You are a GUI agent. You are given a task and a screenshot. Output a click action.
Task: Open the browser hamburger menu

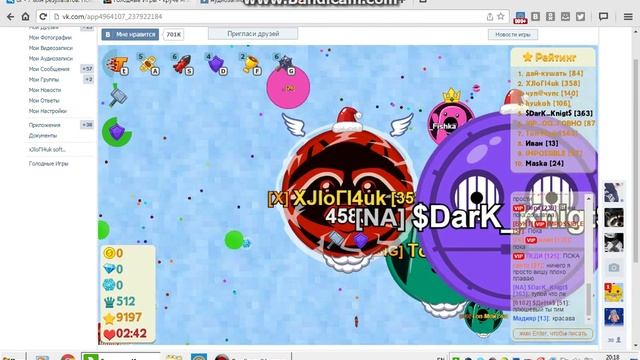point(628,17)
